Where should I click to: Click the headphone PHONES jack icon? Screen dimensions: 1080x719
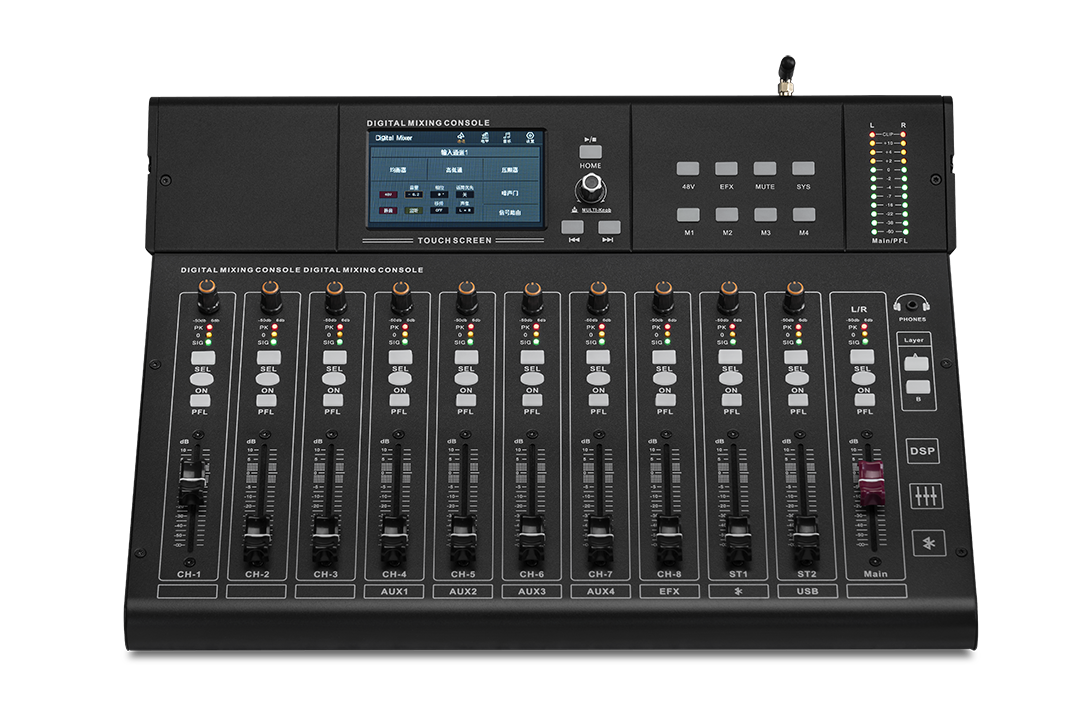point(912,304)
